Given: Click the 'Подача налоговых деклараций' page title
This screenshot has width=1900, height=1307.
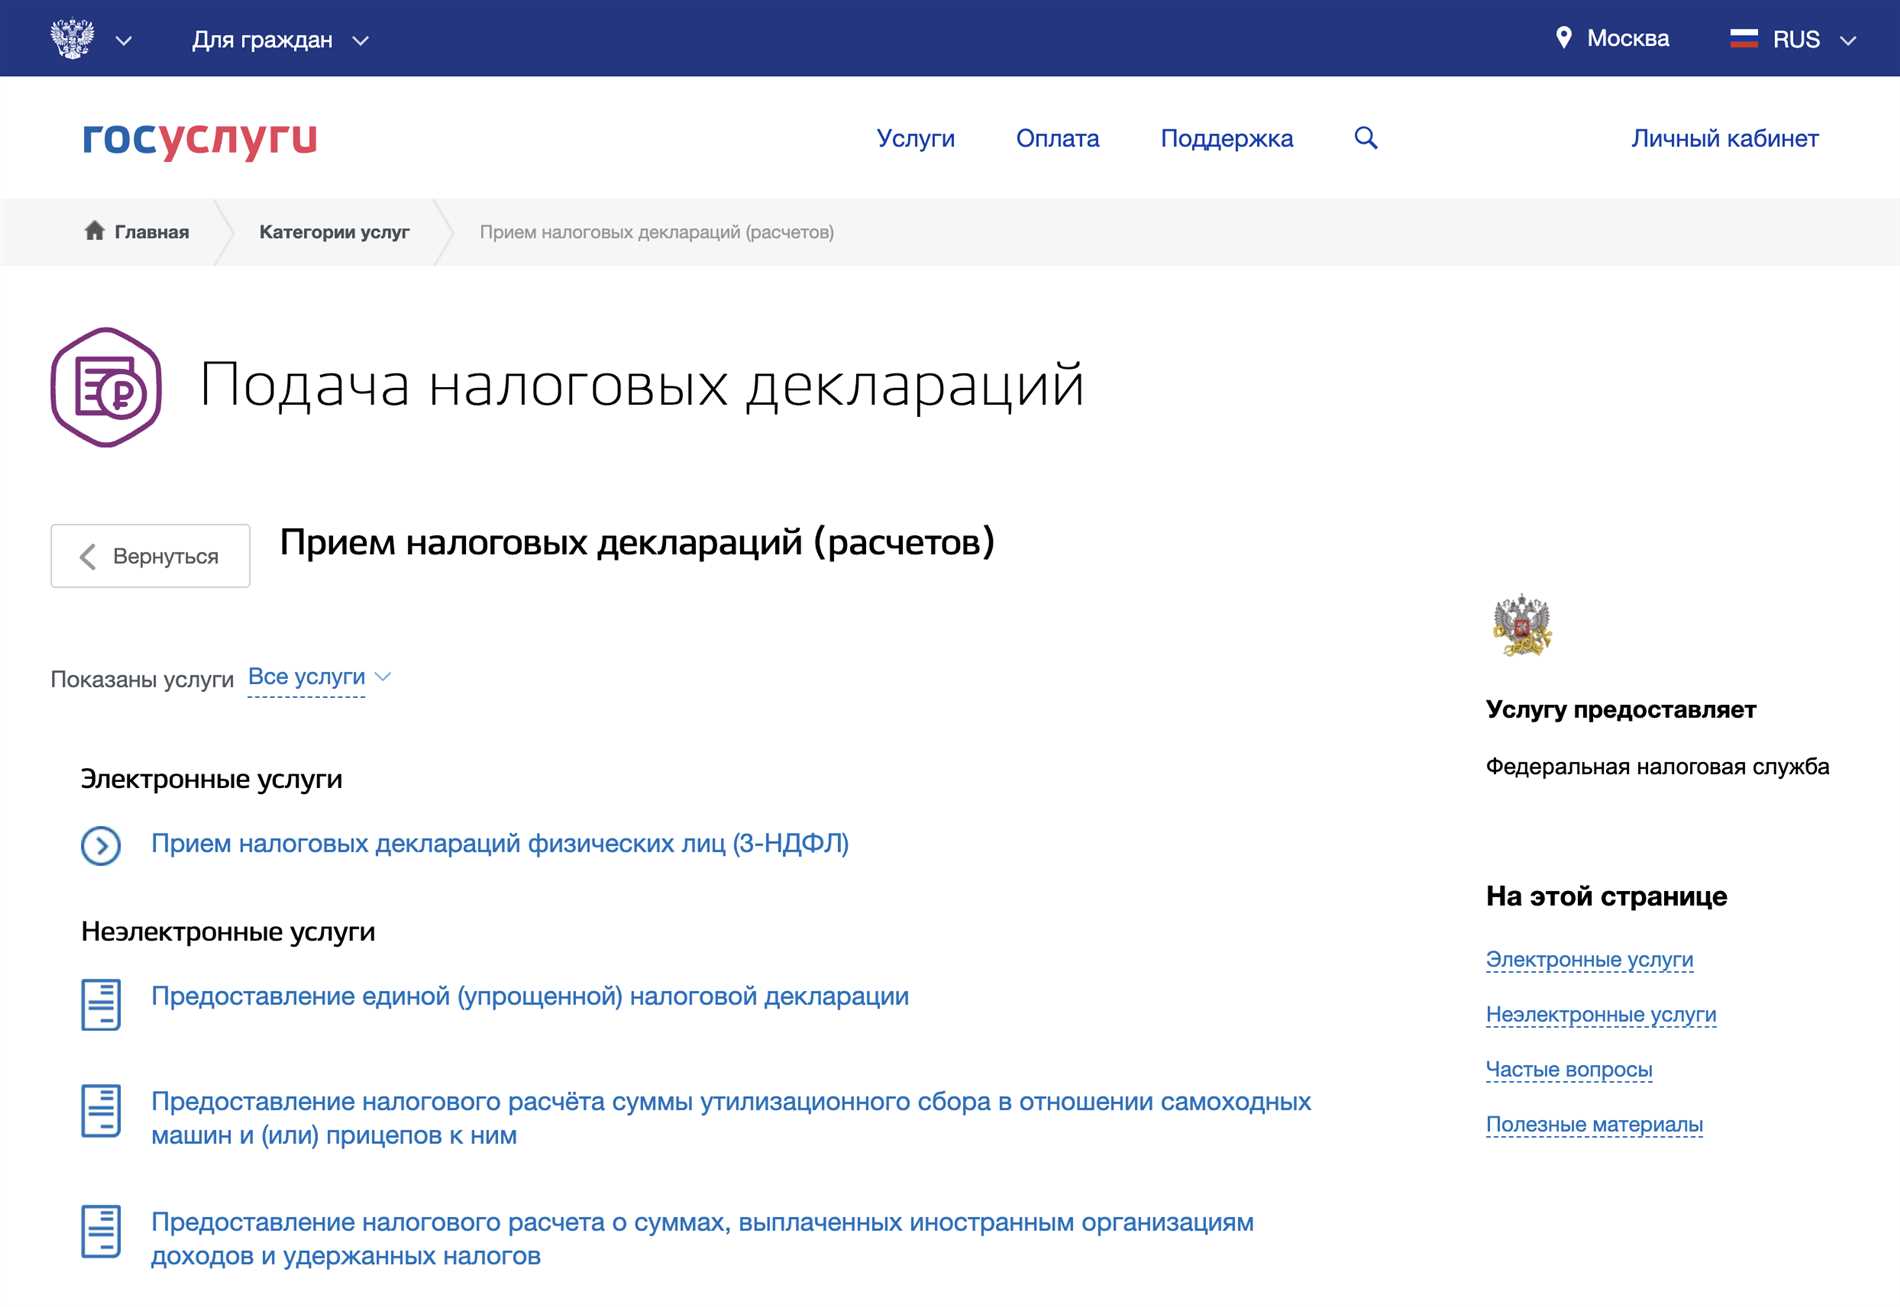Looking at the screenshot, I should tap(642, 386).
